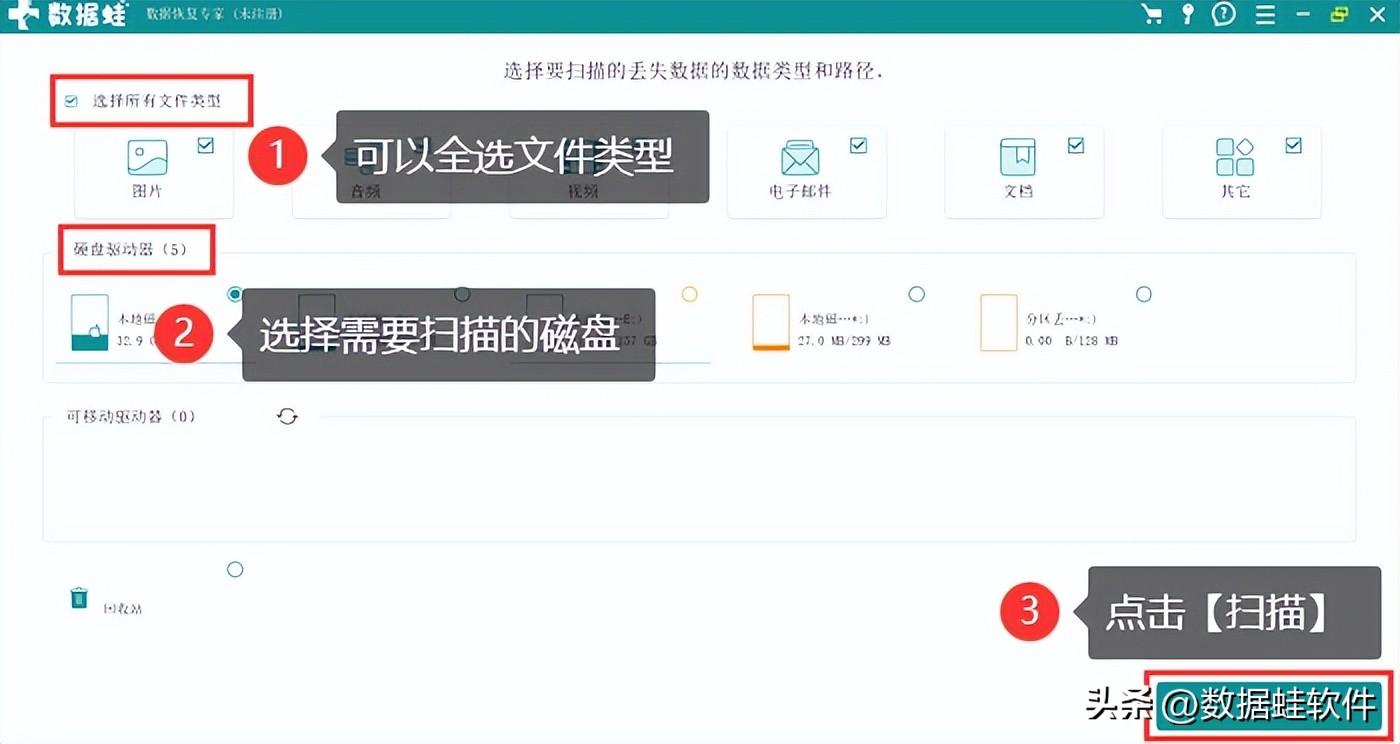1400x744 pixels.
Task: Select the 128 MB partition radio button
Action: [x=1144, y=294]
